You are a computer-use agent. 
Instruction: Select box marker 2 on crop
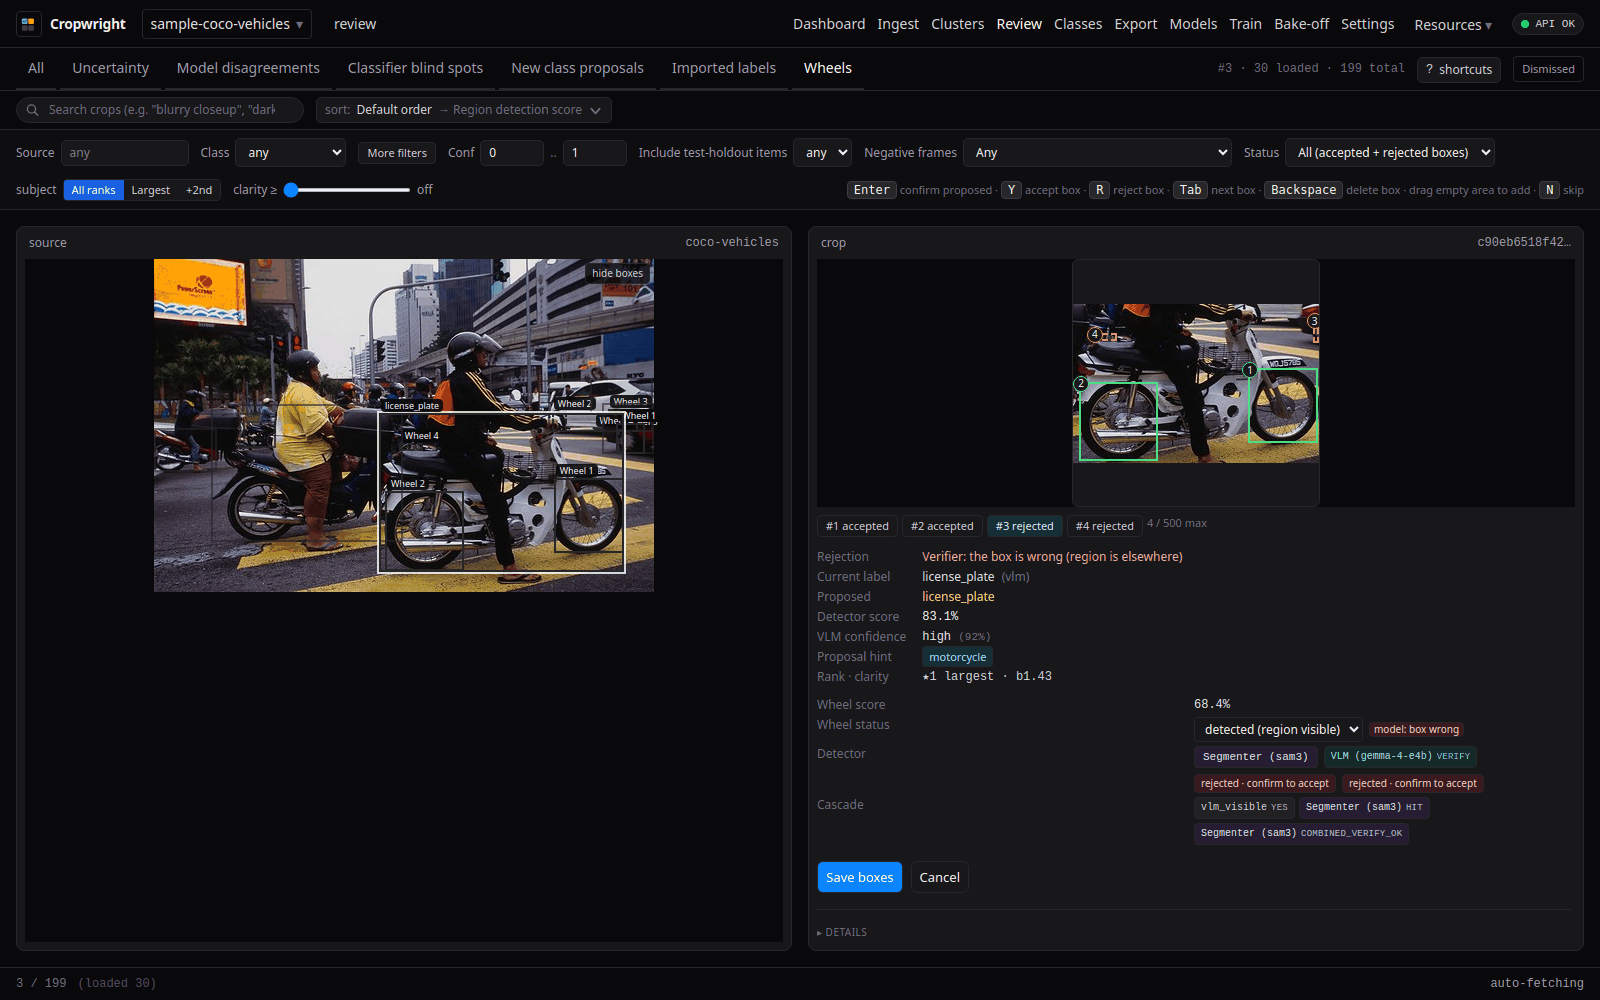coord(1080,383)
